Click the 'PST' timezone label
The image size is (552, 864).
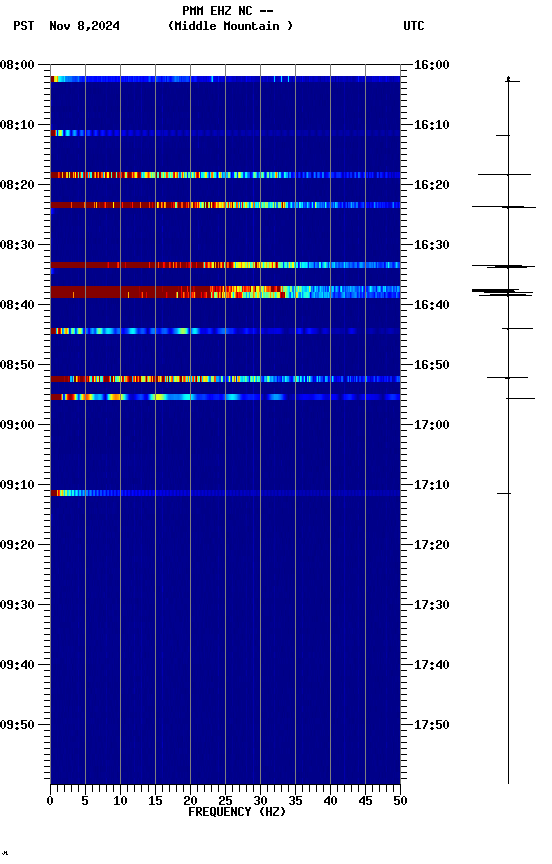(x=24, y=26)
